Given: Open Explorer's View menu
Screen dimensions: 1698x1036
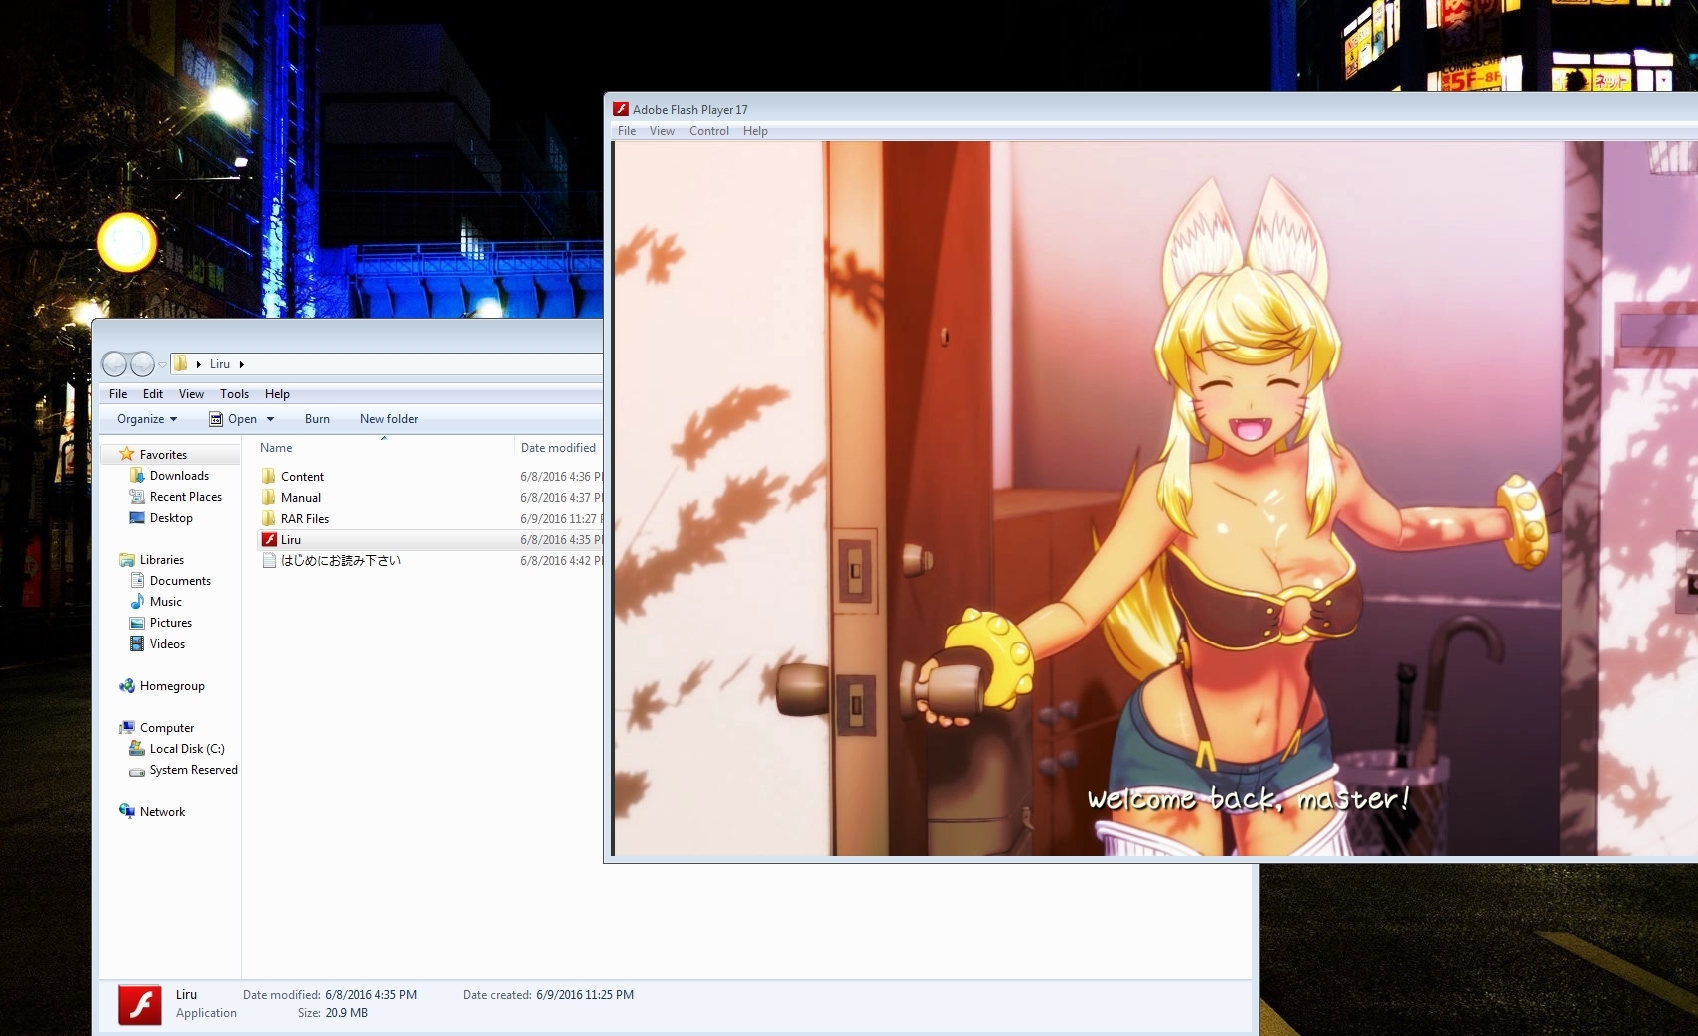Looking at the screenshot, I should click(x=191, y=394).
